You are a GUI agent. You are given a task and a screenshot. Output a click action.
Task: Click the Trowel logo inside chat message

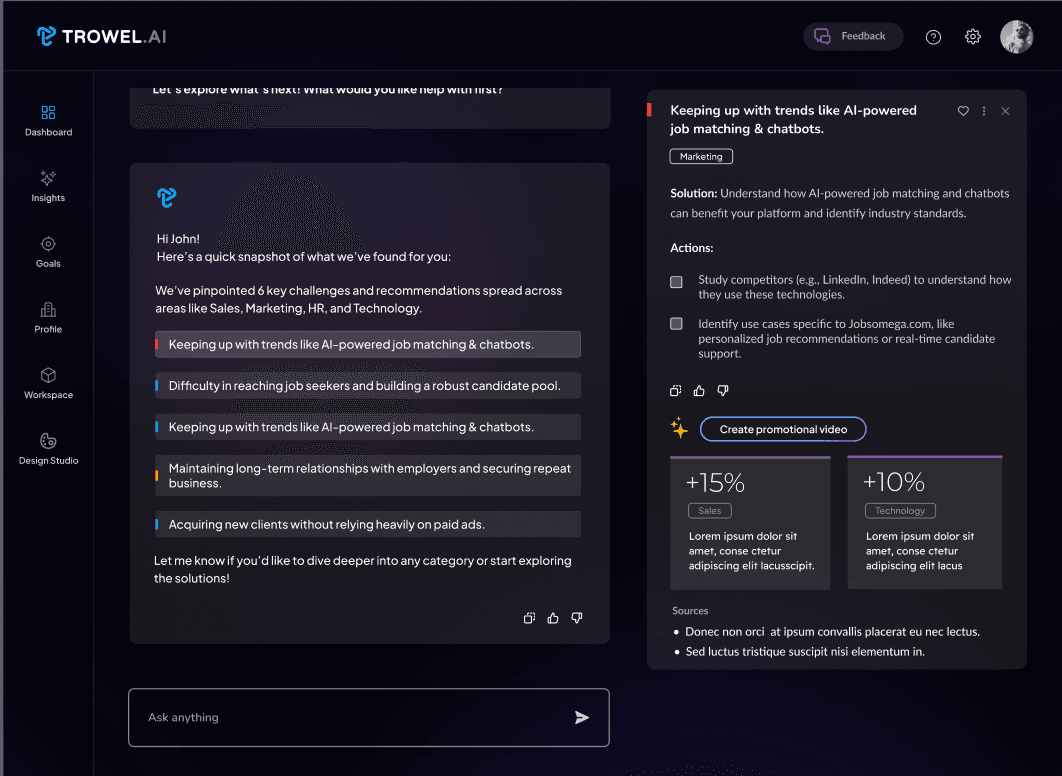pos(167,198)
